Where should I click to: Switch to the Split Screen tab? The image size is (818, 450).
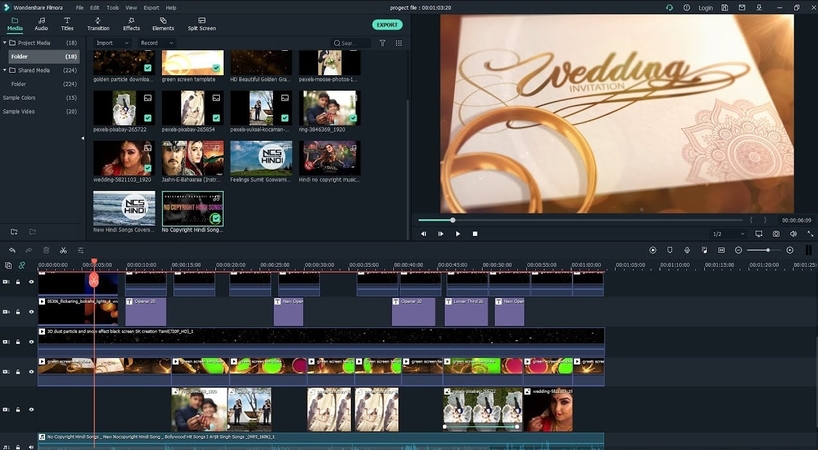click(x=201, y=24)
